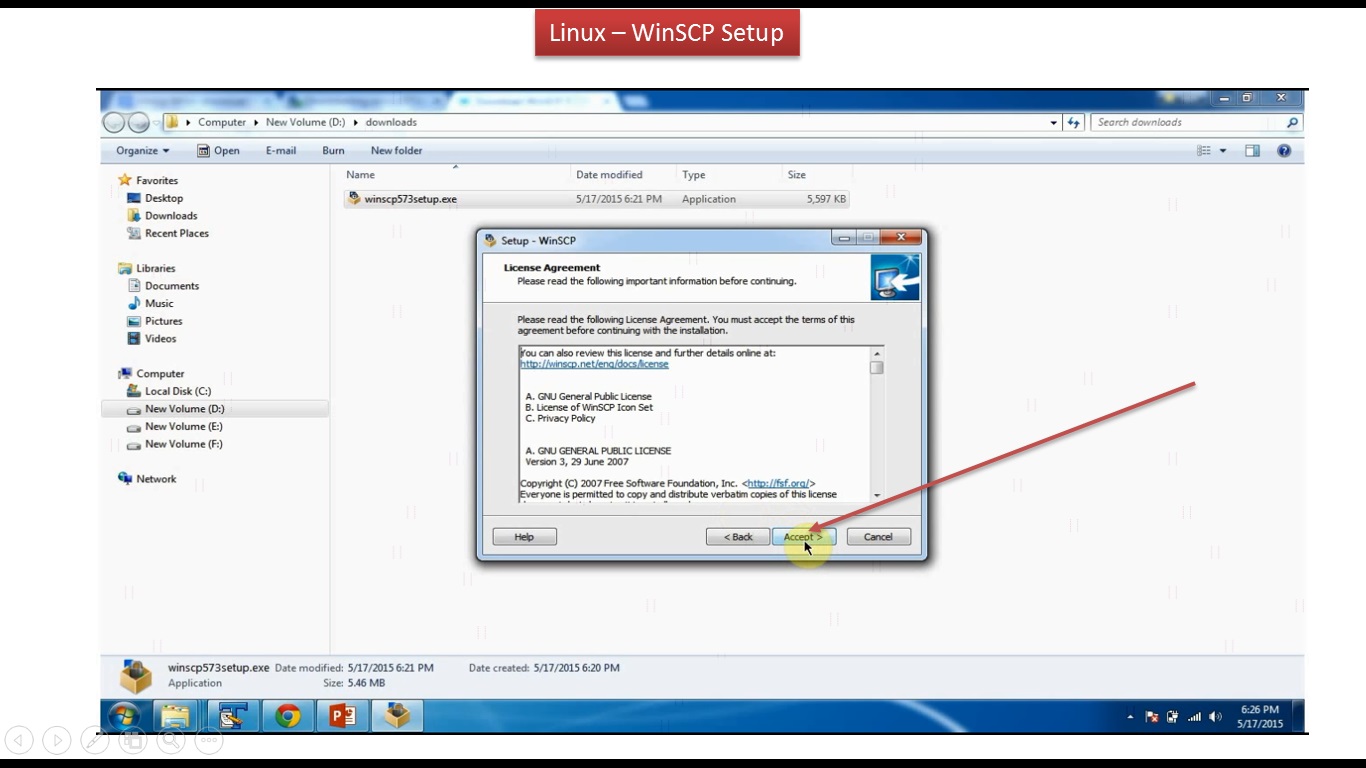Click the Computer breadcrumb in address bar

click(222, 122)
